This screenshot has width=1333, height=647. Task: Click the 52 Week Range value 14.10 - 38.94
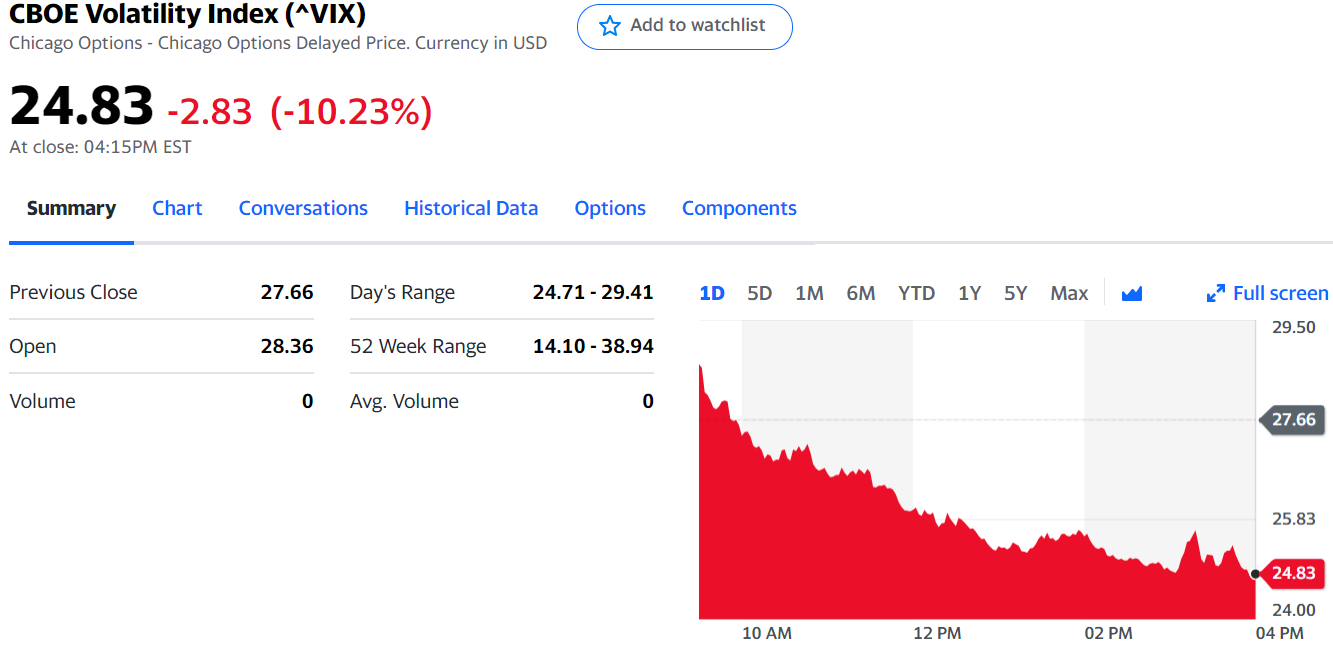click(x=593, y=346)
